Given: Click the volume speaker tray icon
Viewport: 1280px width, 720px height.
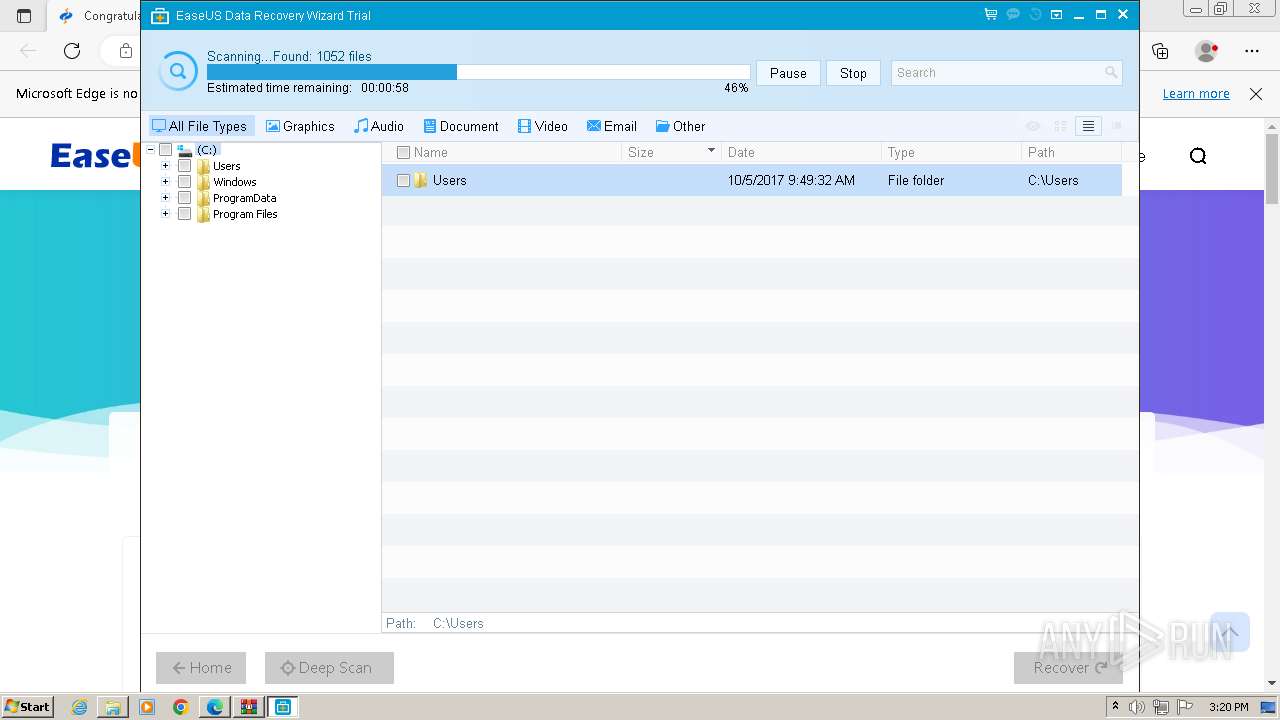Looking at the screenshot, I should click(1137, 707).
